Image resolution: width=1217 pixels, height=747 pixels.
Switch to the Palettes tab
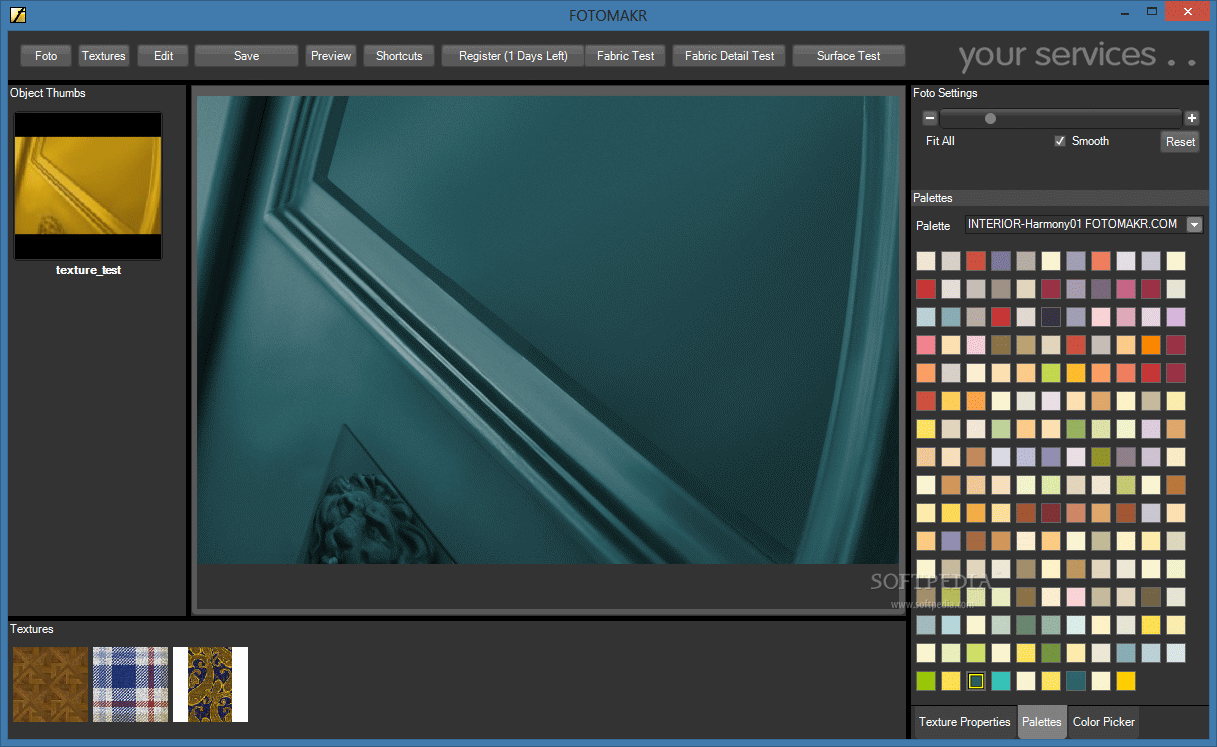point(1042,722)
